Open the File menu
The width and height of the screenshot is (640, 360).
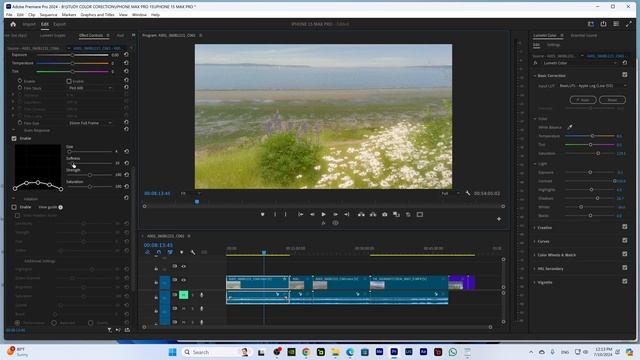9,15
